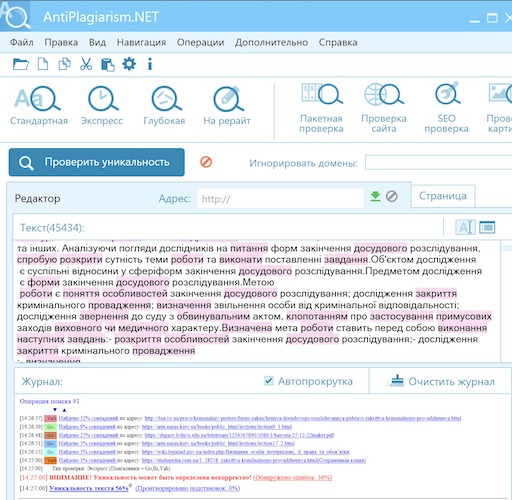The width and height of the screenshot is (512, 500).
Task: Click the blue Go badge at 14:26:51
Action: click(x=51, y=444)
